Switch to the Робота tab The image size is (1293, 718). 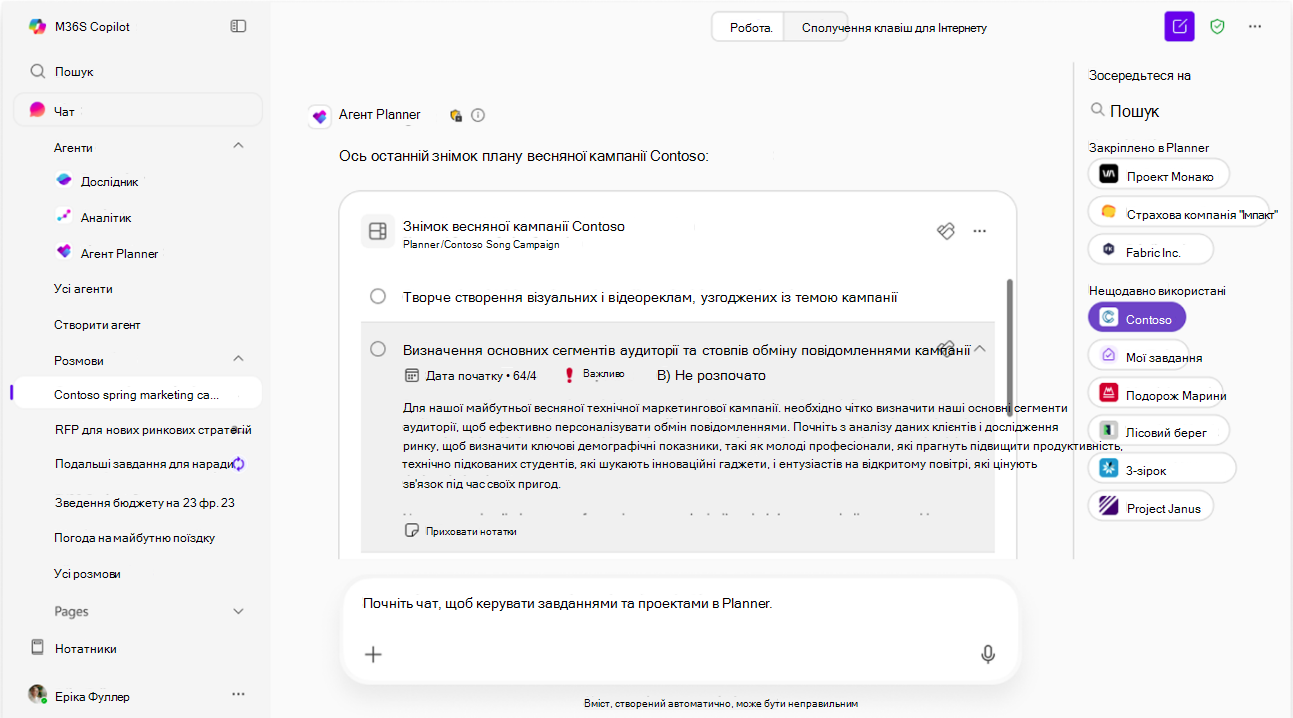[x=750, y=28]
